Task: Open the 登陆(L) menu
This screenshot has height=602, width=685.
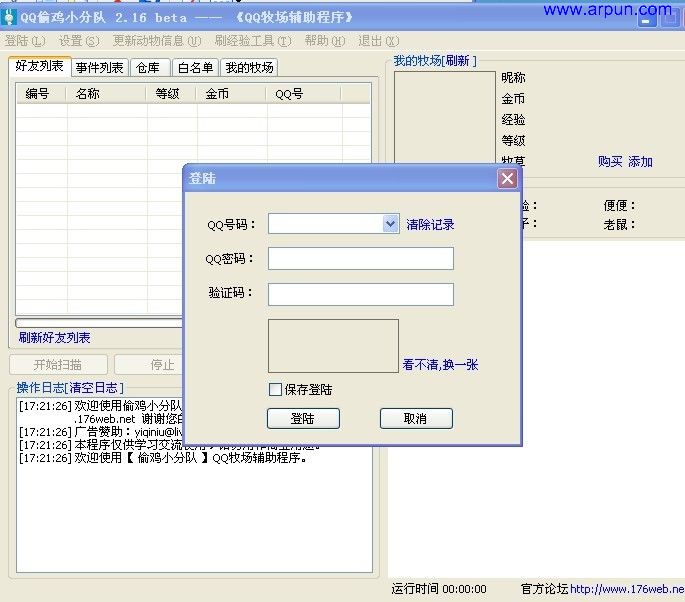Action: pyautogui.click(x=25, y=41)
